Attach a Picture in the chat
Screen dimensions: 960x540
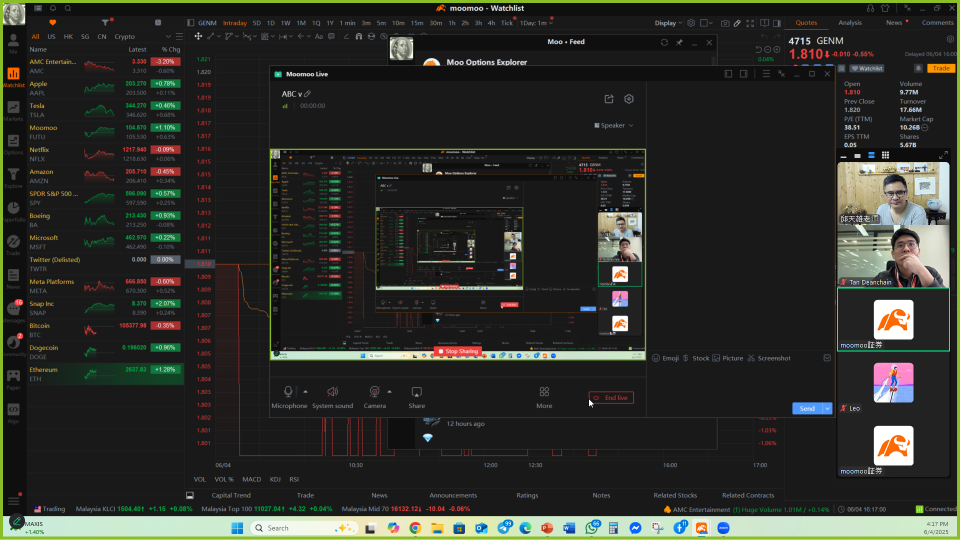(727, 358)
